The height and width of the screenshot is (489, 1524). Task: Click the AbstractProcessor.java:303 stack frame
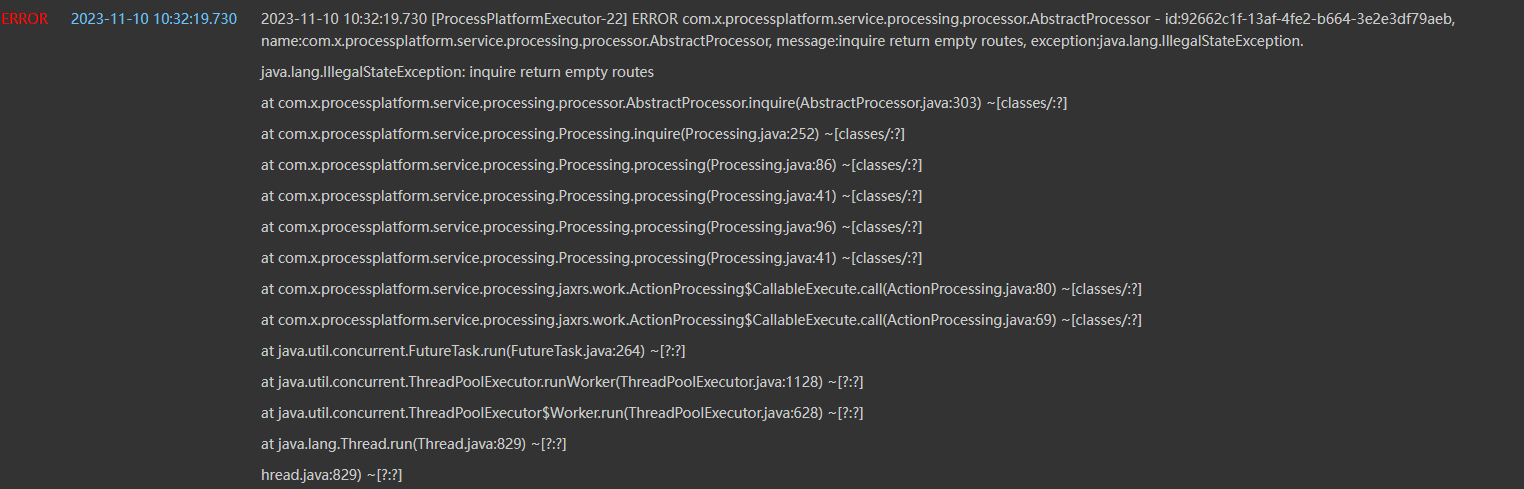[x=664, y=104]
